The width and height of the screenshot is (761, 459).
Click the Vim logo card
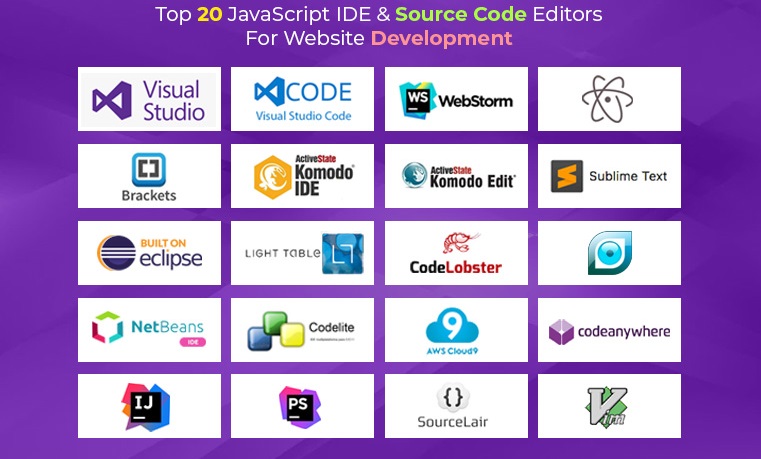609,406
